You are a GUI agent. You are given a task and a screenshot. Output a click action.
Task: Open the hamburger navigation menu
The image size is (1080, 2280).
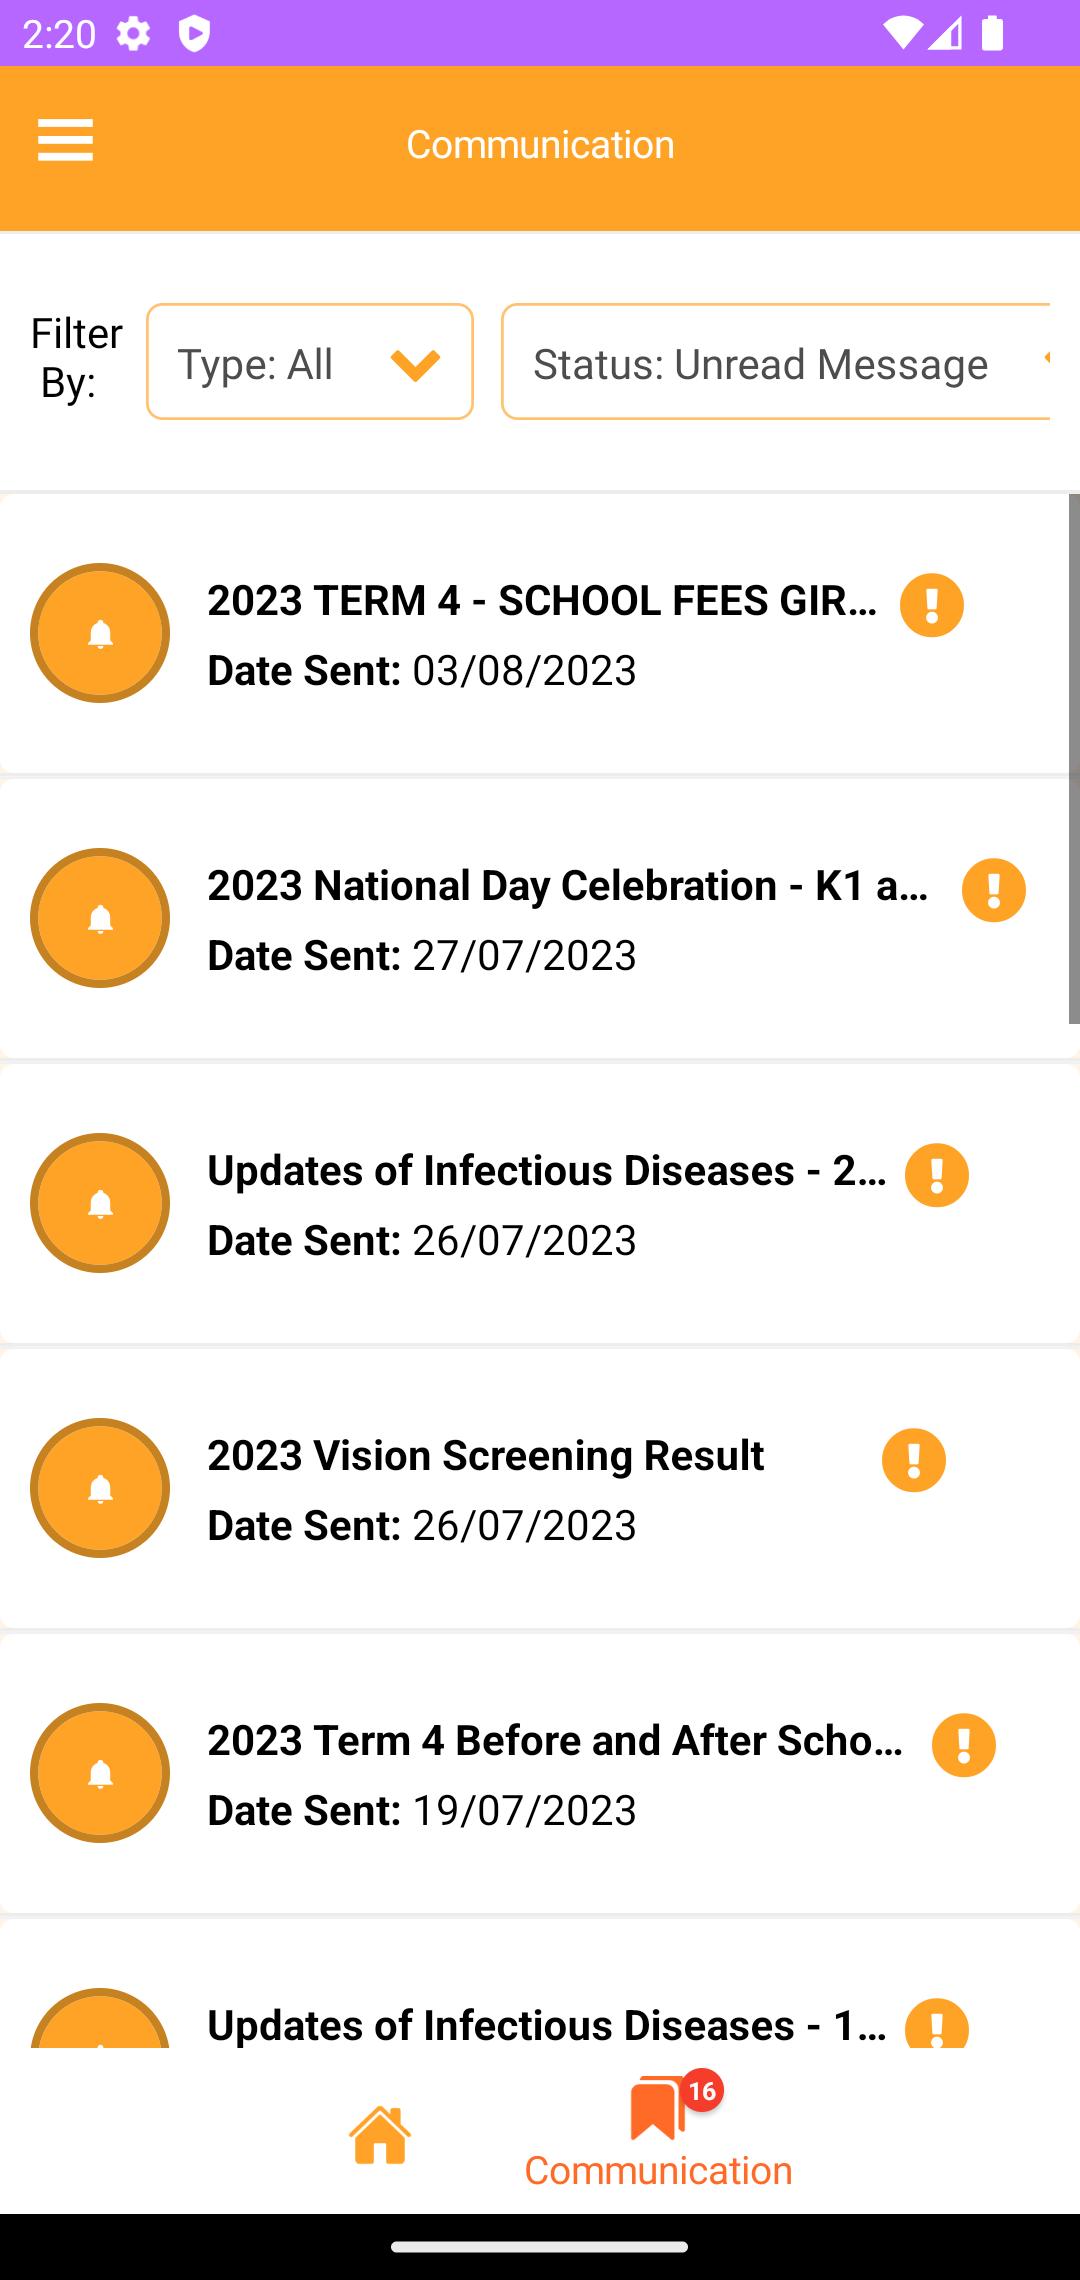(x=65, y=140)
